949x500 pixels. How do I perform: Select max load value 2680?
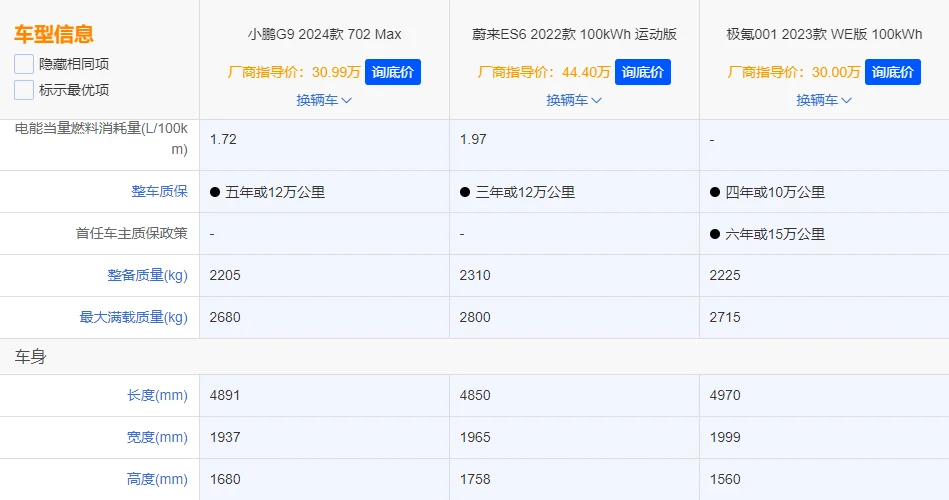[x=225, y=317]
